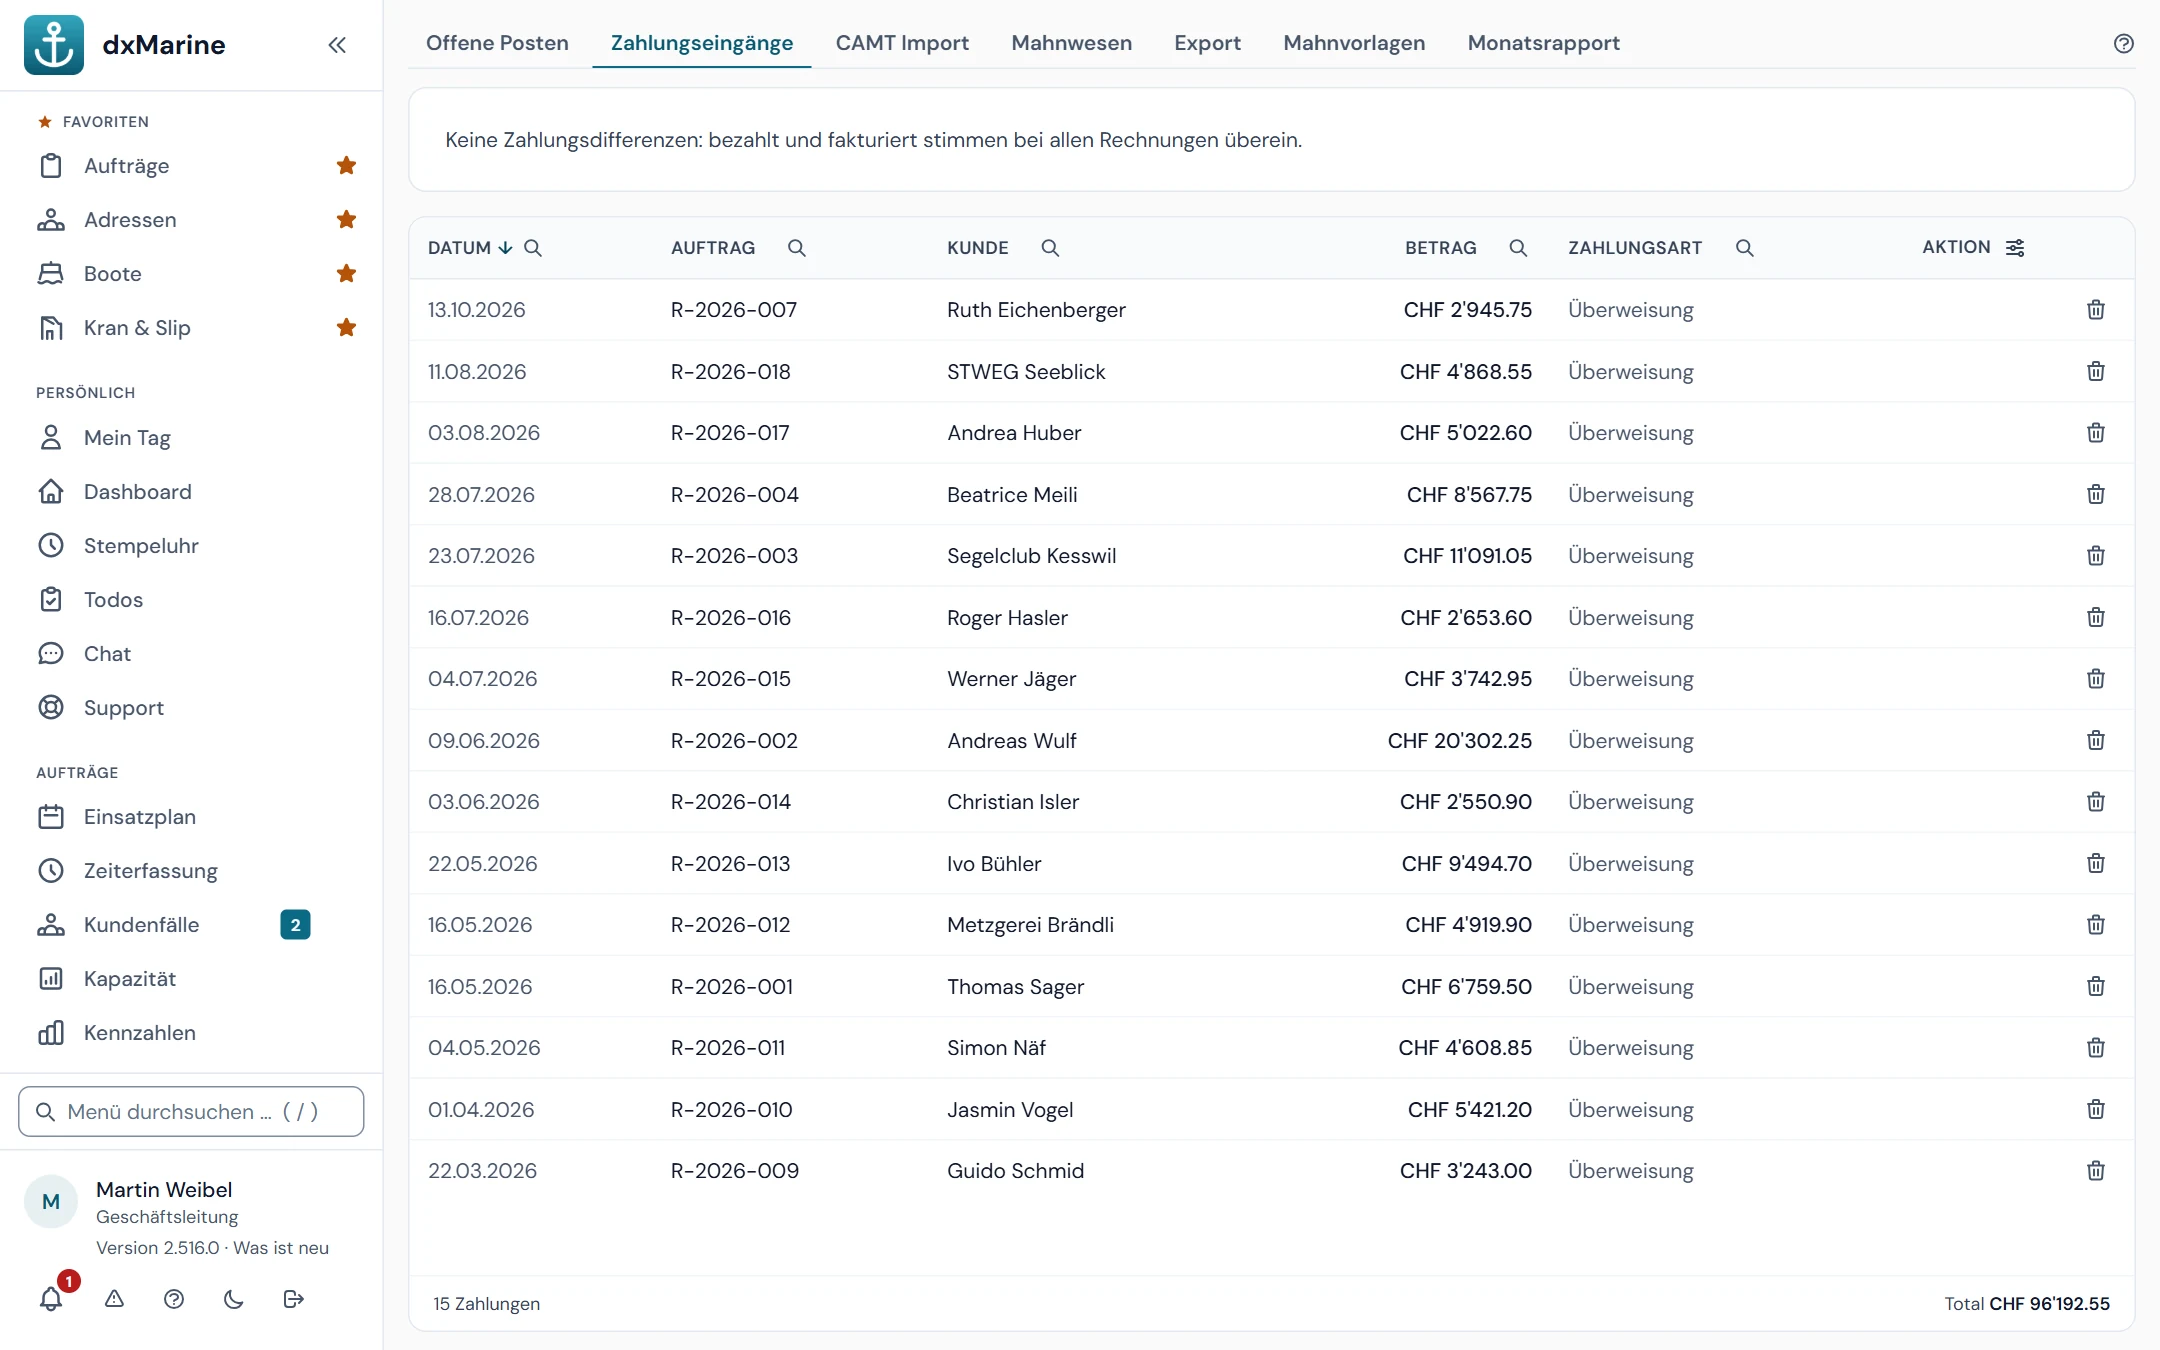Open Chat in the sidebar

click(190, 654)
